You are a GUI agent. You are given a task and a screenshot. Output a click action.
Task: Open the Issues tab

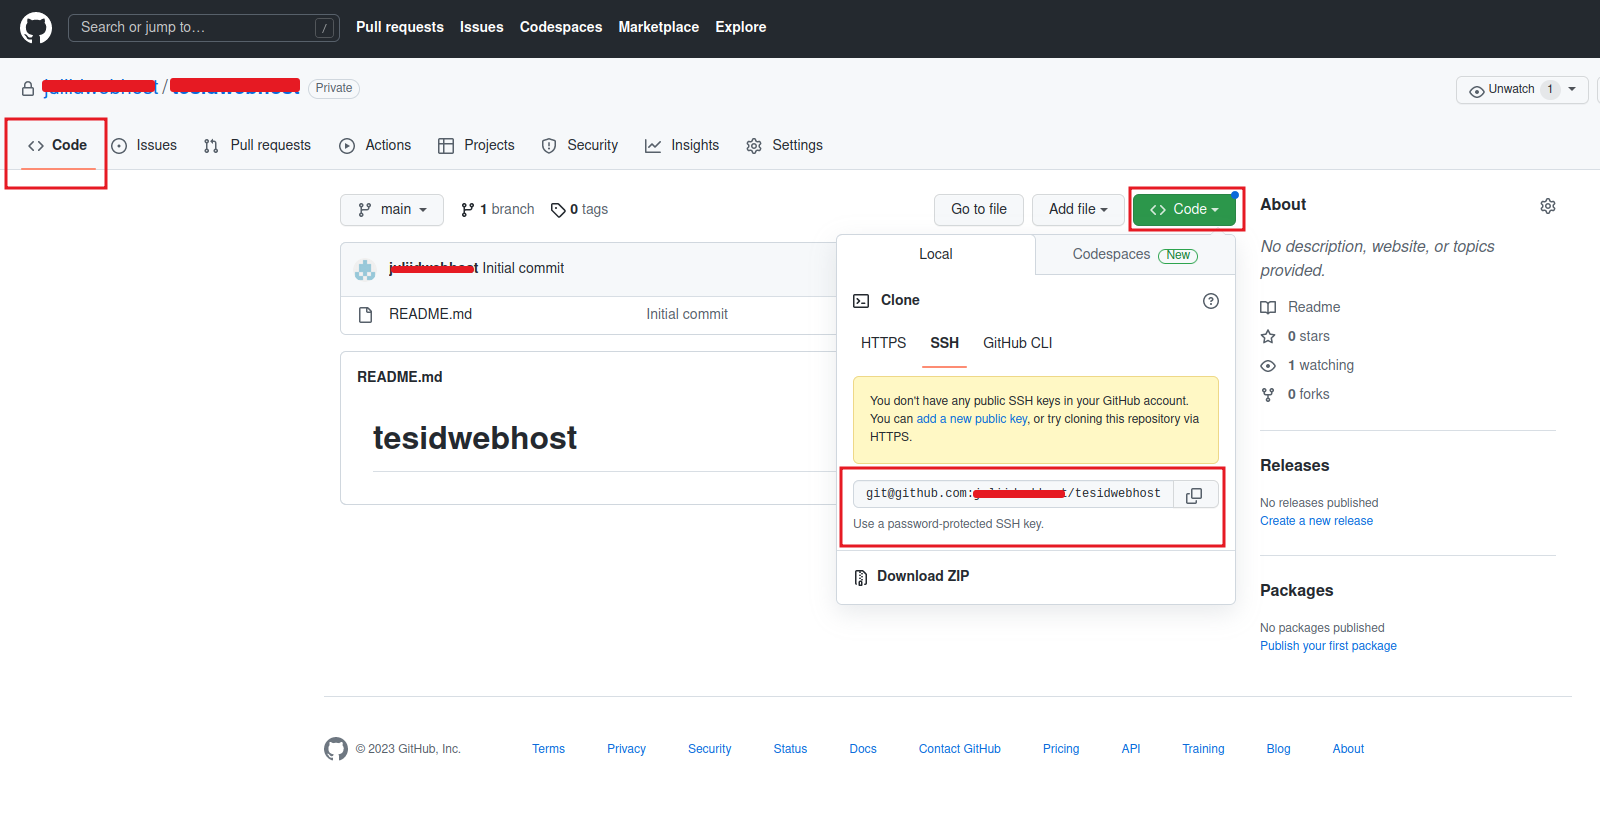pyautogui.click(x=144, y=146)
